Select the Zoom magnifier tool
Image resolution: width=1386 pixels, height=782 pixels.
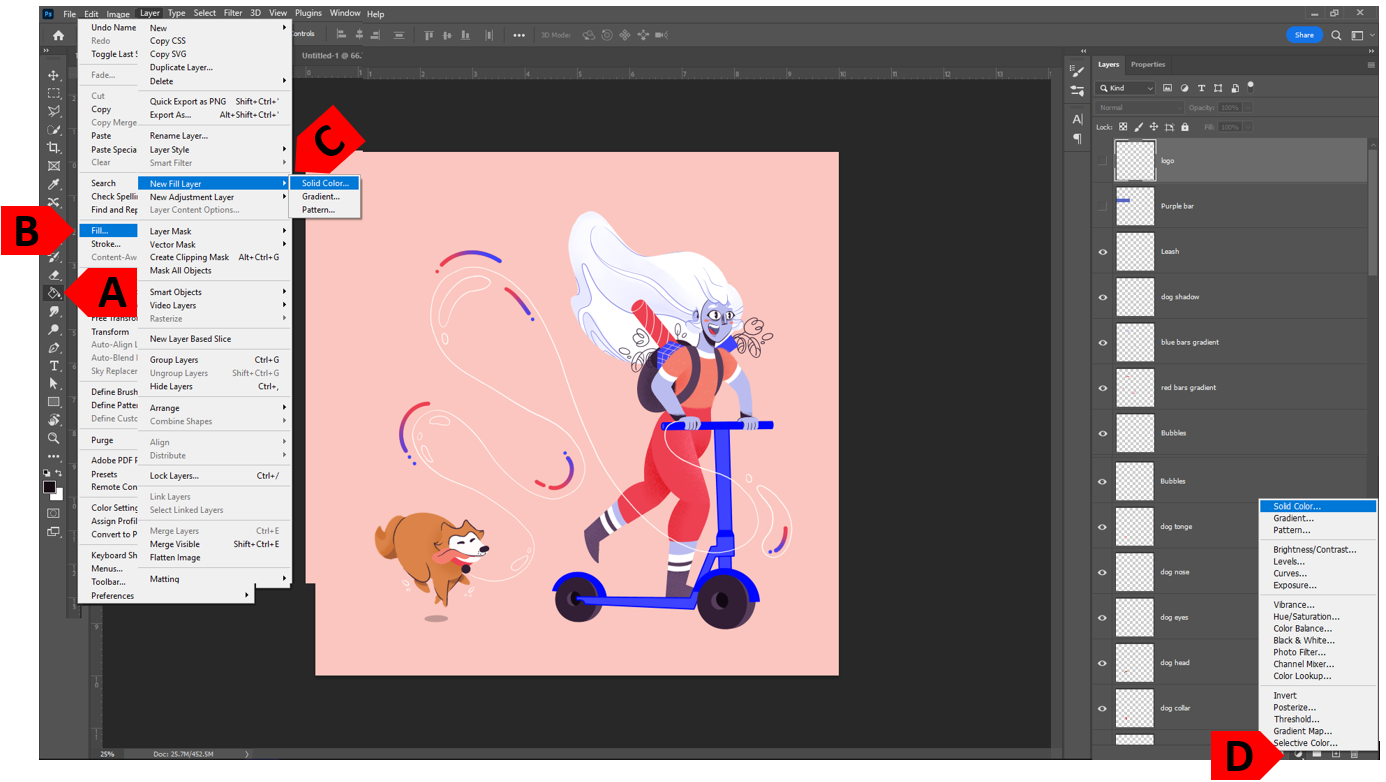tap(54, 438)
